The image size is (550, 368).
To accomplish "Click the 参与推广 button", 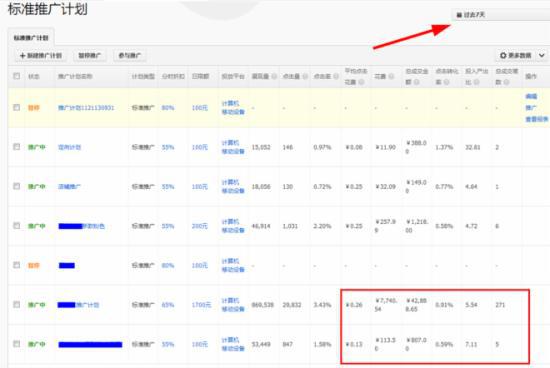I will [130, 55].
